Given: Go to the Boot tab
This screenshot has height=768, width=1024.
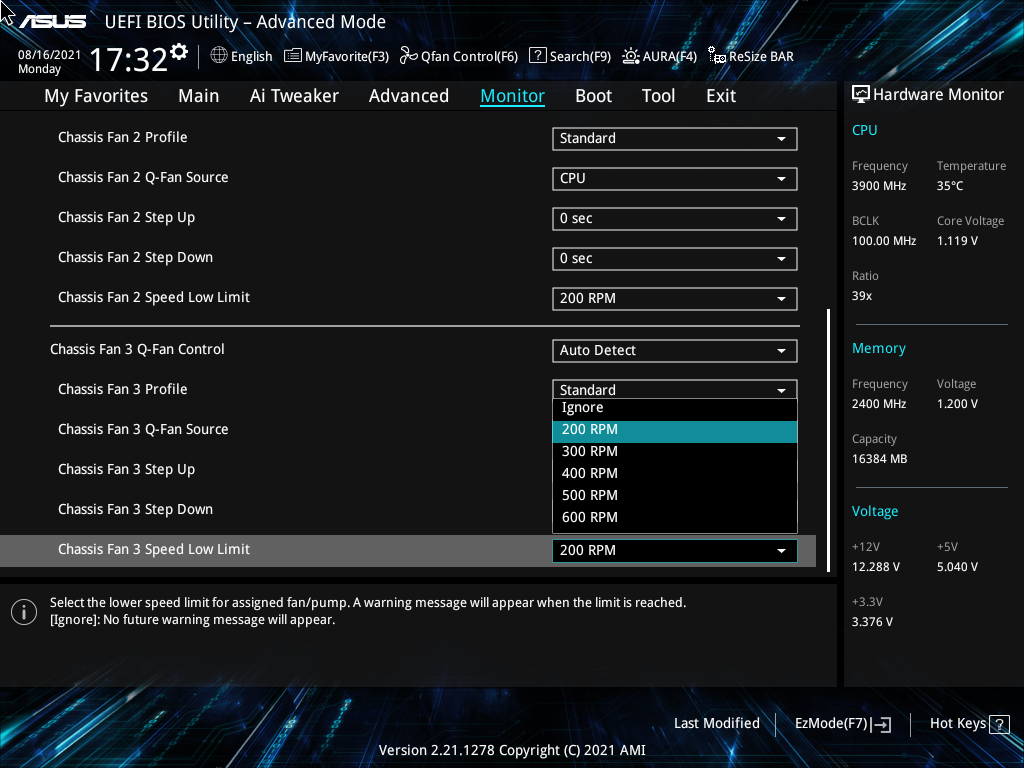Looking at the screenshot, I should 594,96.
